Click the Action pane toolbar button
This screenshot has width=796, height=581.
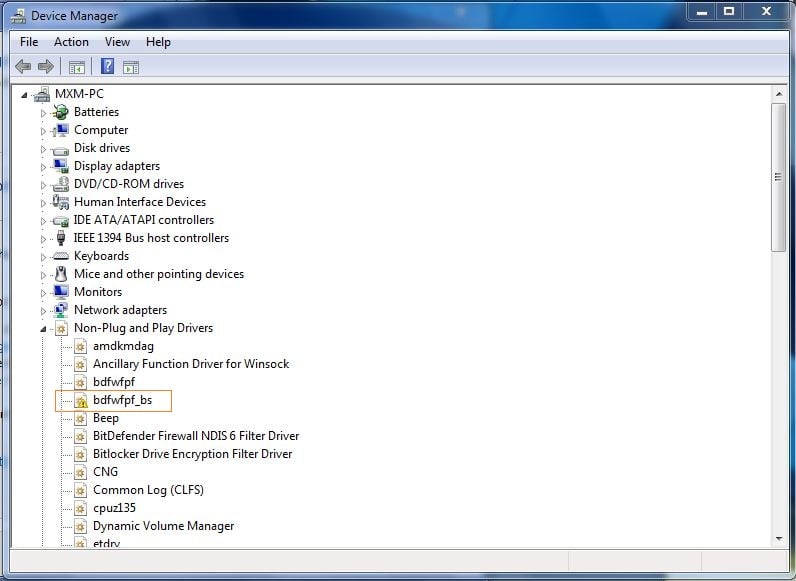click(x=130, y=67)
